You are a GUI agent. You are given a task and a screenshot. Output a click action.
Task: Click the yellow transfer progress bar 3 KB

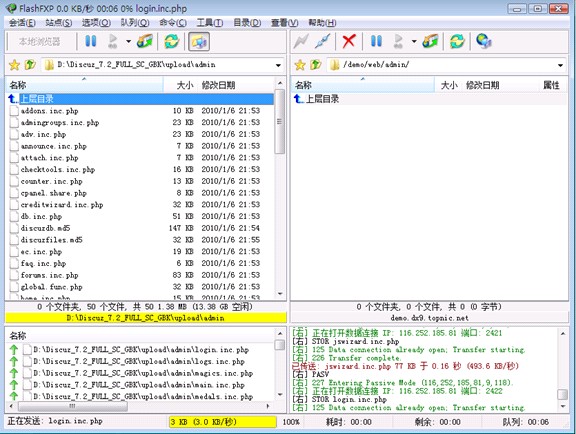click(223, 422)
